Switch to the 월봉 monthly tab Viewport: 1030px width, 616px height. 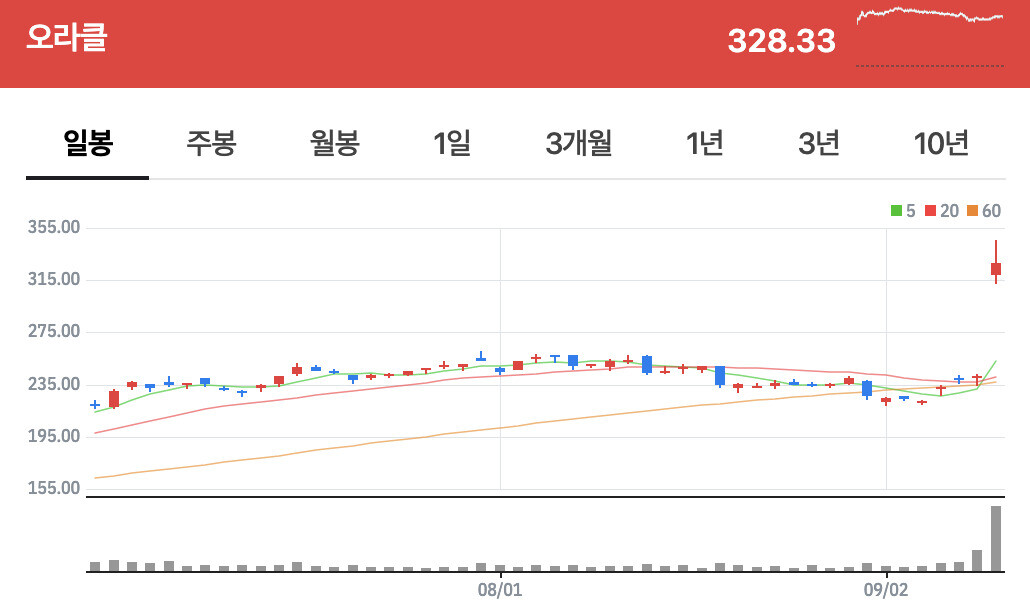pos(334,143)
